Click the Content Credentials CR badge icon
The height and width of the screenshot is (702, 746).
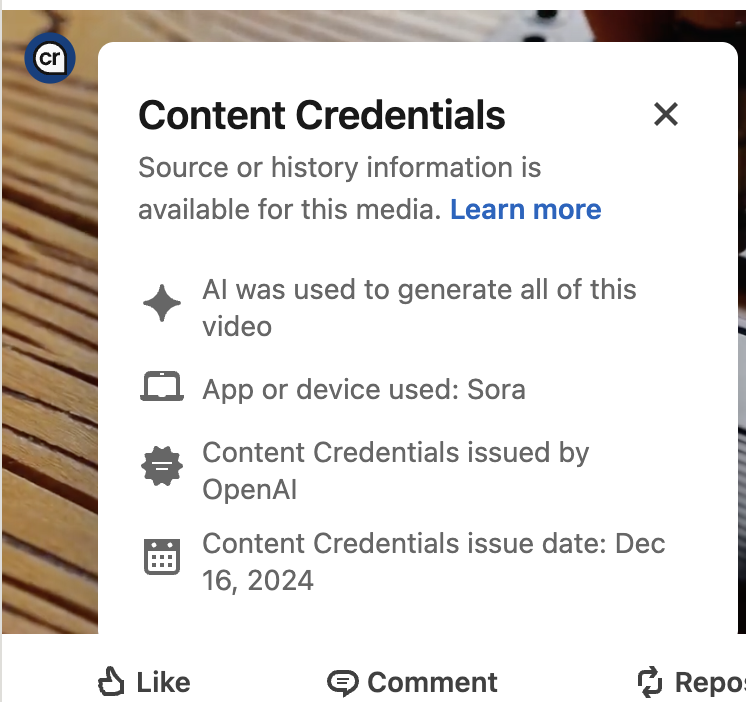click(50, 60)
